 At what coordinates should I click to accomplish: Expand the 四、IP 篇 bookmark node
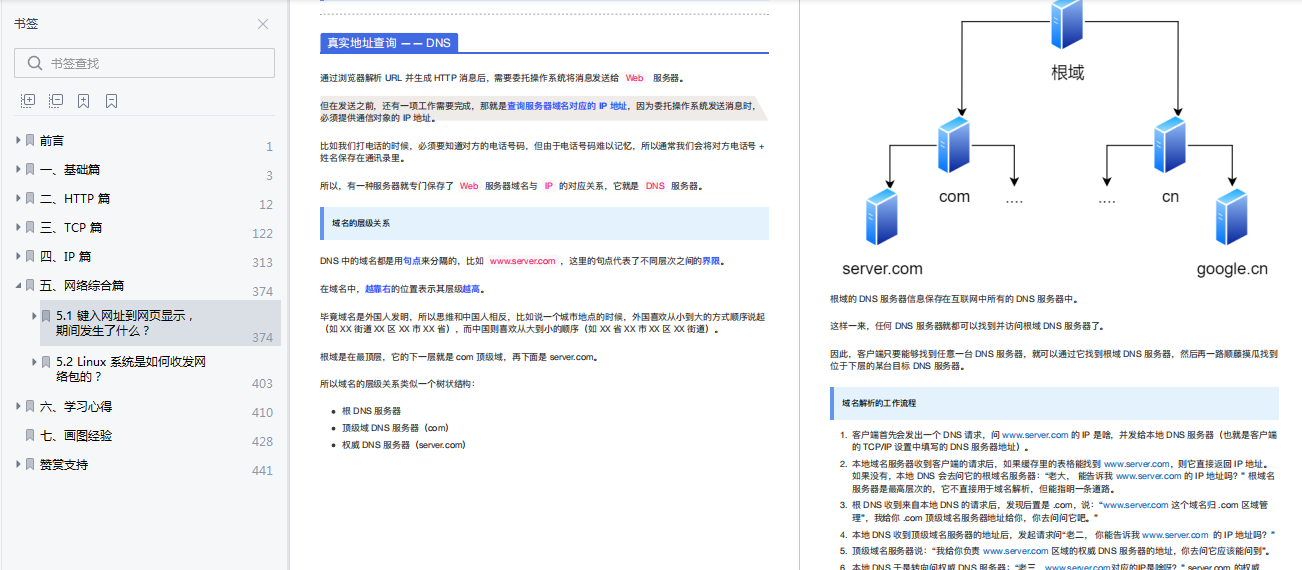pos(18,257)
